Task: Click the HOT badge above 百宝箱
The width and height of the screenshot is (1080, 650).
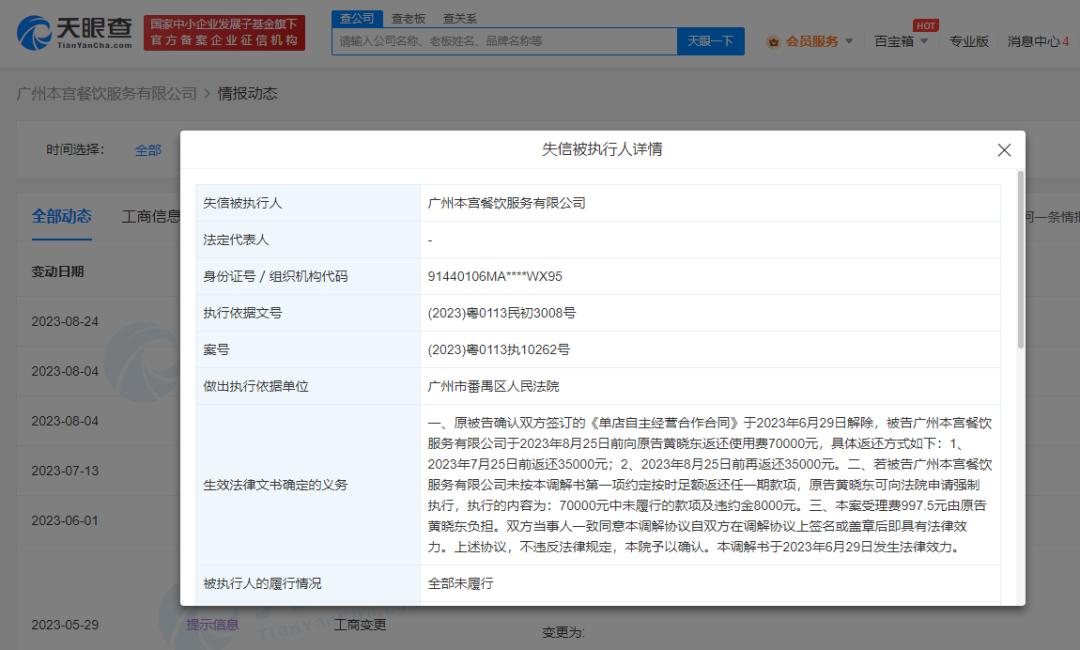Action: tap(925, 25)
